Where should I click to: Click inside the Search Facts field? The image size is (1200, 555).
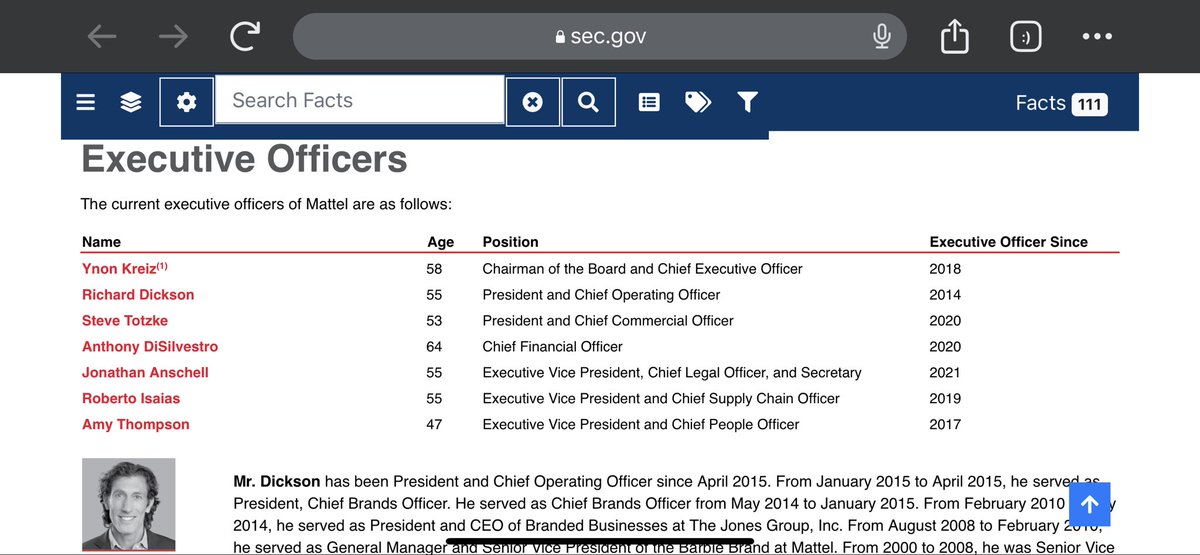[x=360, y=101]
